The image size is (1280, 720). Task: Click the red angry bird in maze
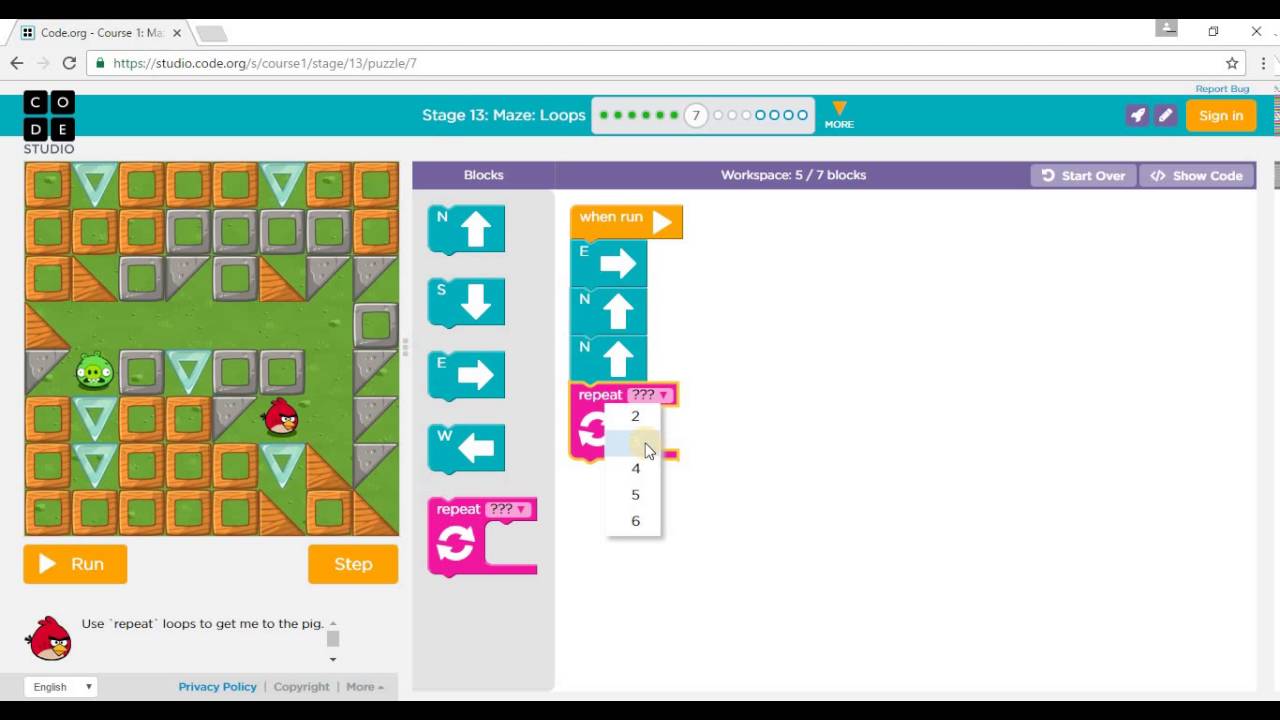(x=281, y=417)
